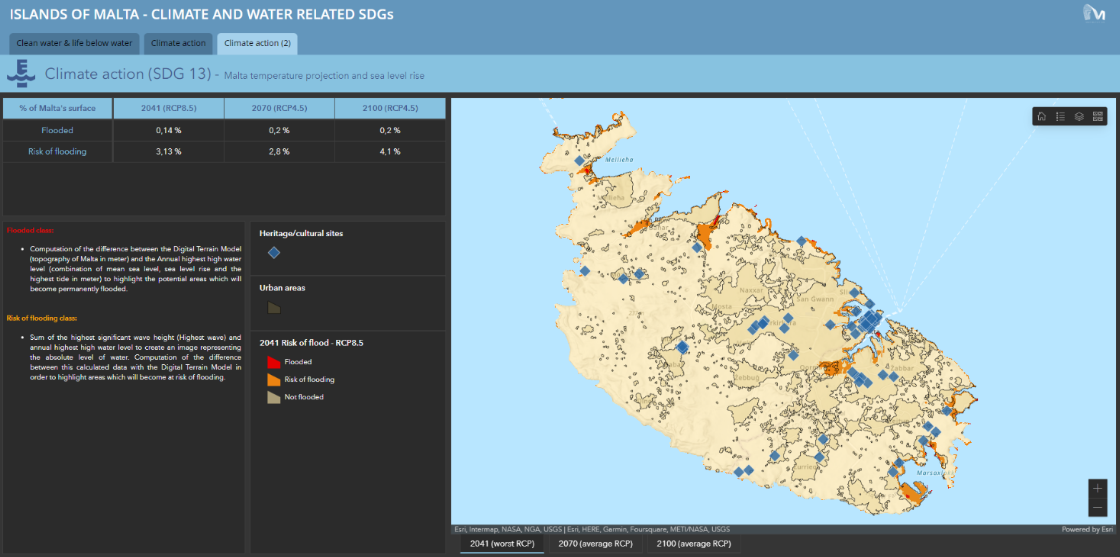Click the Urban areas legend swatch
Viewport: 1120px width, 557px height.
(x=274, y=308)
